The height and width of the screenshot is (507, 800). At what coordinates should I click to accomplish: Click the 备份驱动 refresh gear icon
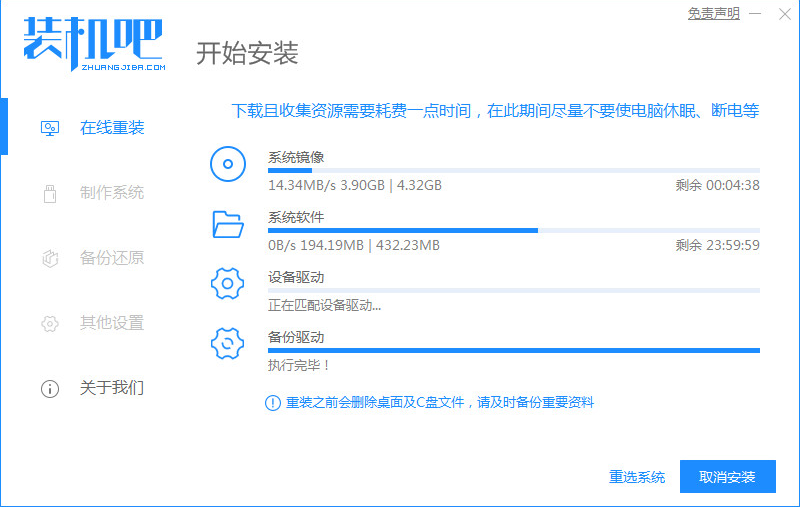click(228, 344)
